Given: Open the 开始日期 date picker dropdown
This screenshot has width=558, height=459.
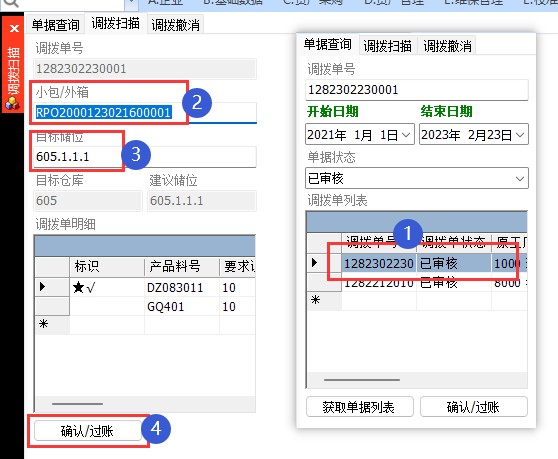Looking at the screenshot, I should [406, 135].
